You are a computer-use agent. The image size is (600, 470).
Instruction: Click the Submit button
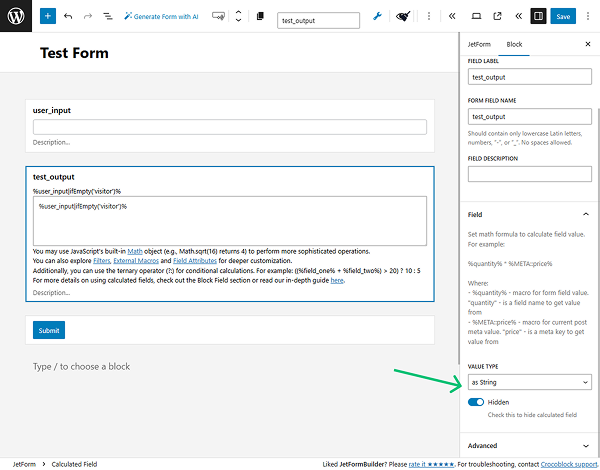pos(49,330)
